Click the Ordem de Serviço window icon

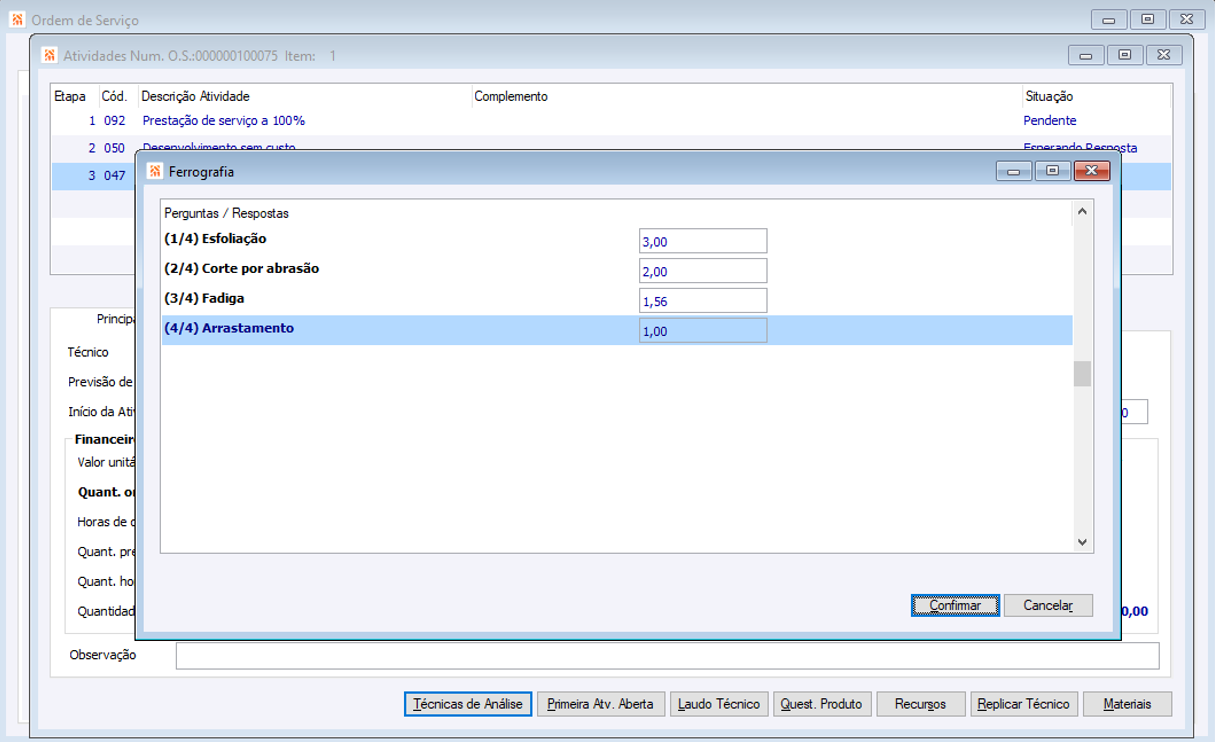[17, 19]
